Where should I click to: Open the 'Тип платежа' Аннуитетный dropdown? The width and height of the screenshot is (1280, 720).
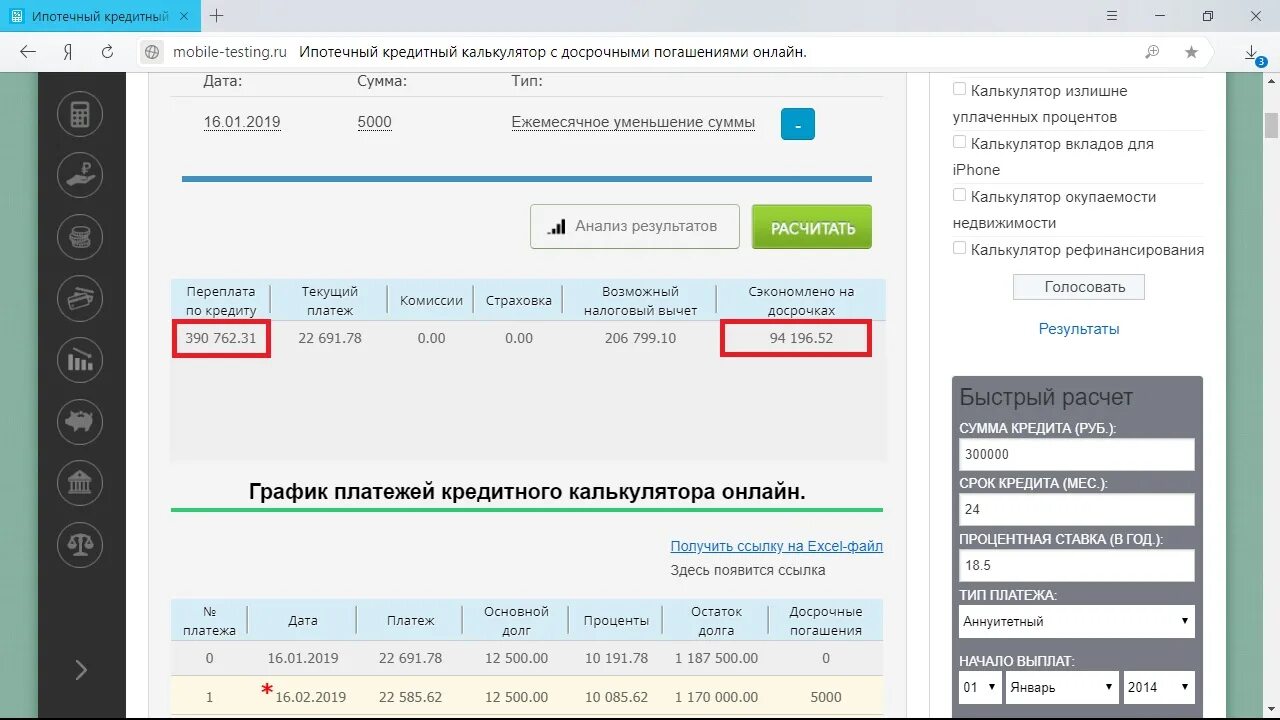coord(1076,621)
